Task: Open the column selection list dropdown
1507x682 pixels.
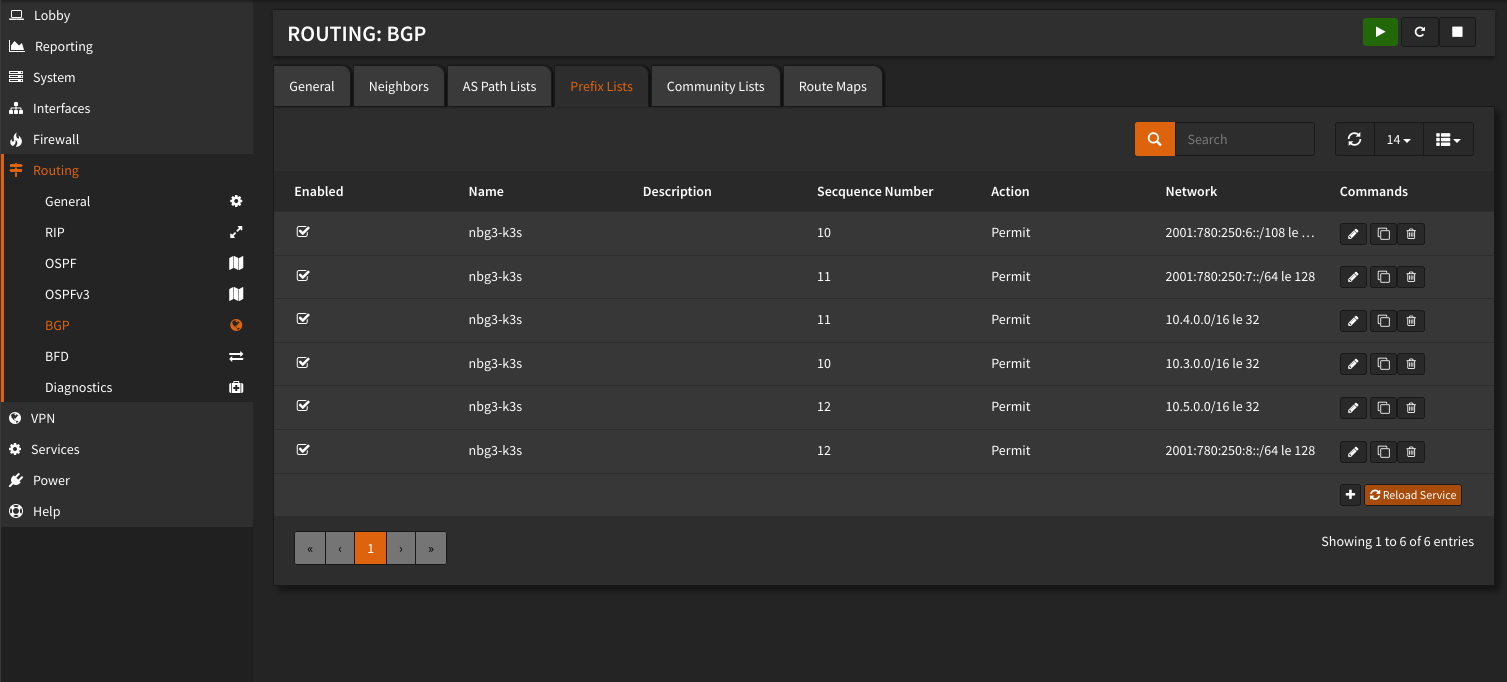Action: click(1447, 140)
